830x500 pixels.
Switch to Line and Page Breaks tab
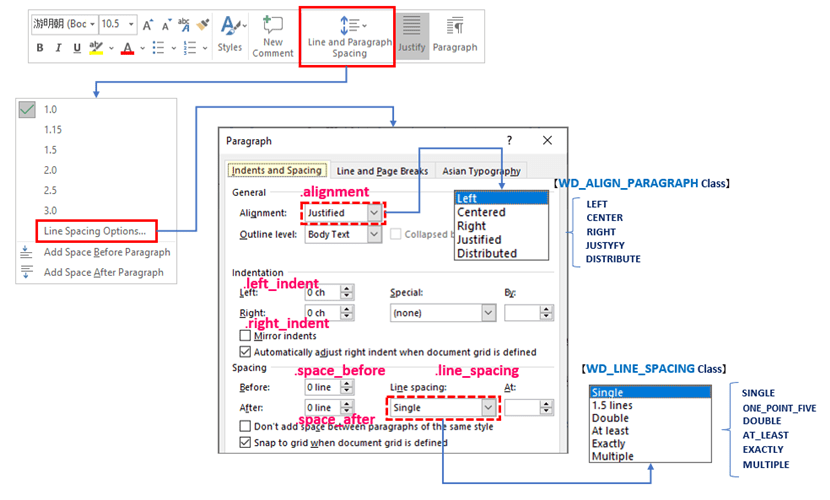(x=382, y=171)
